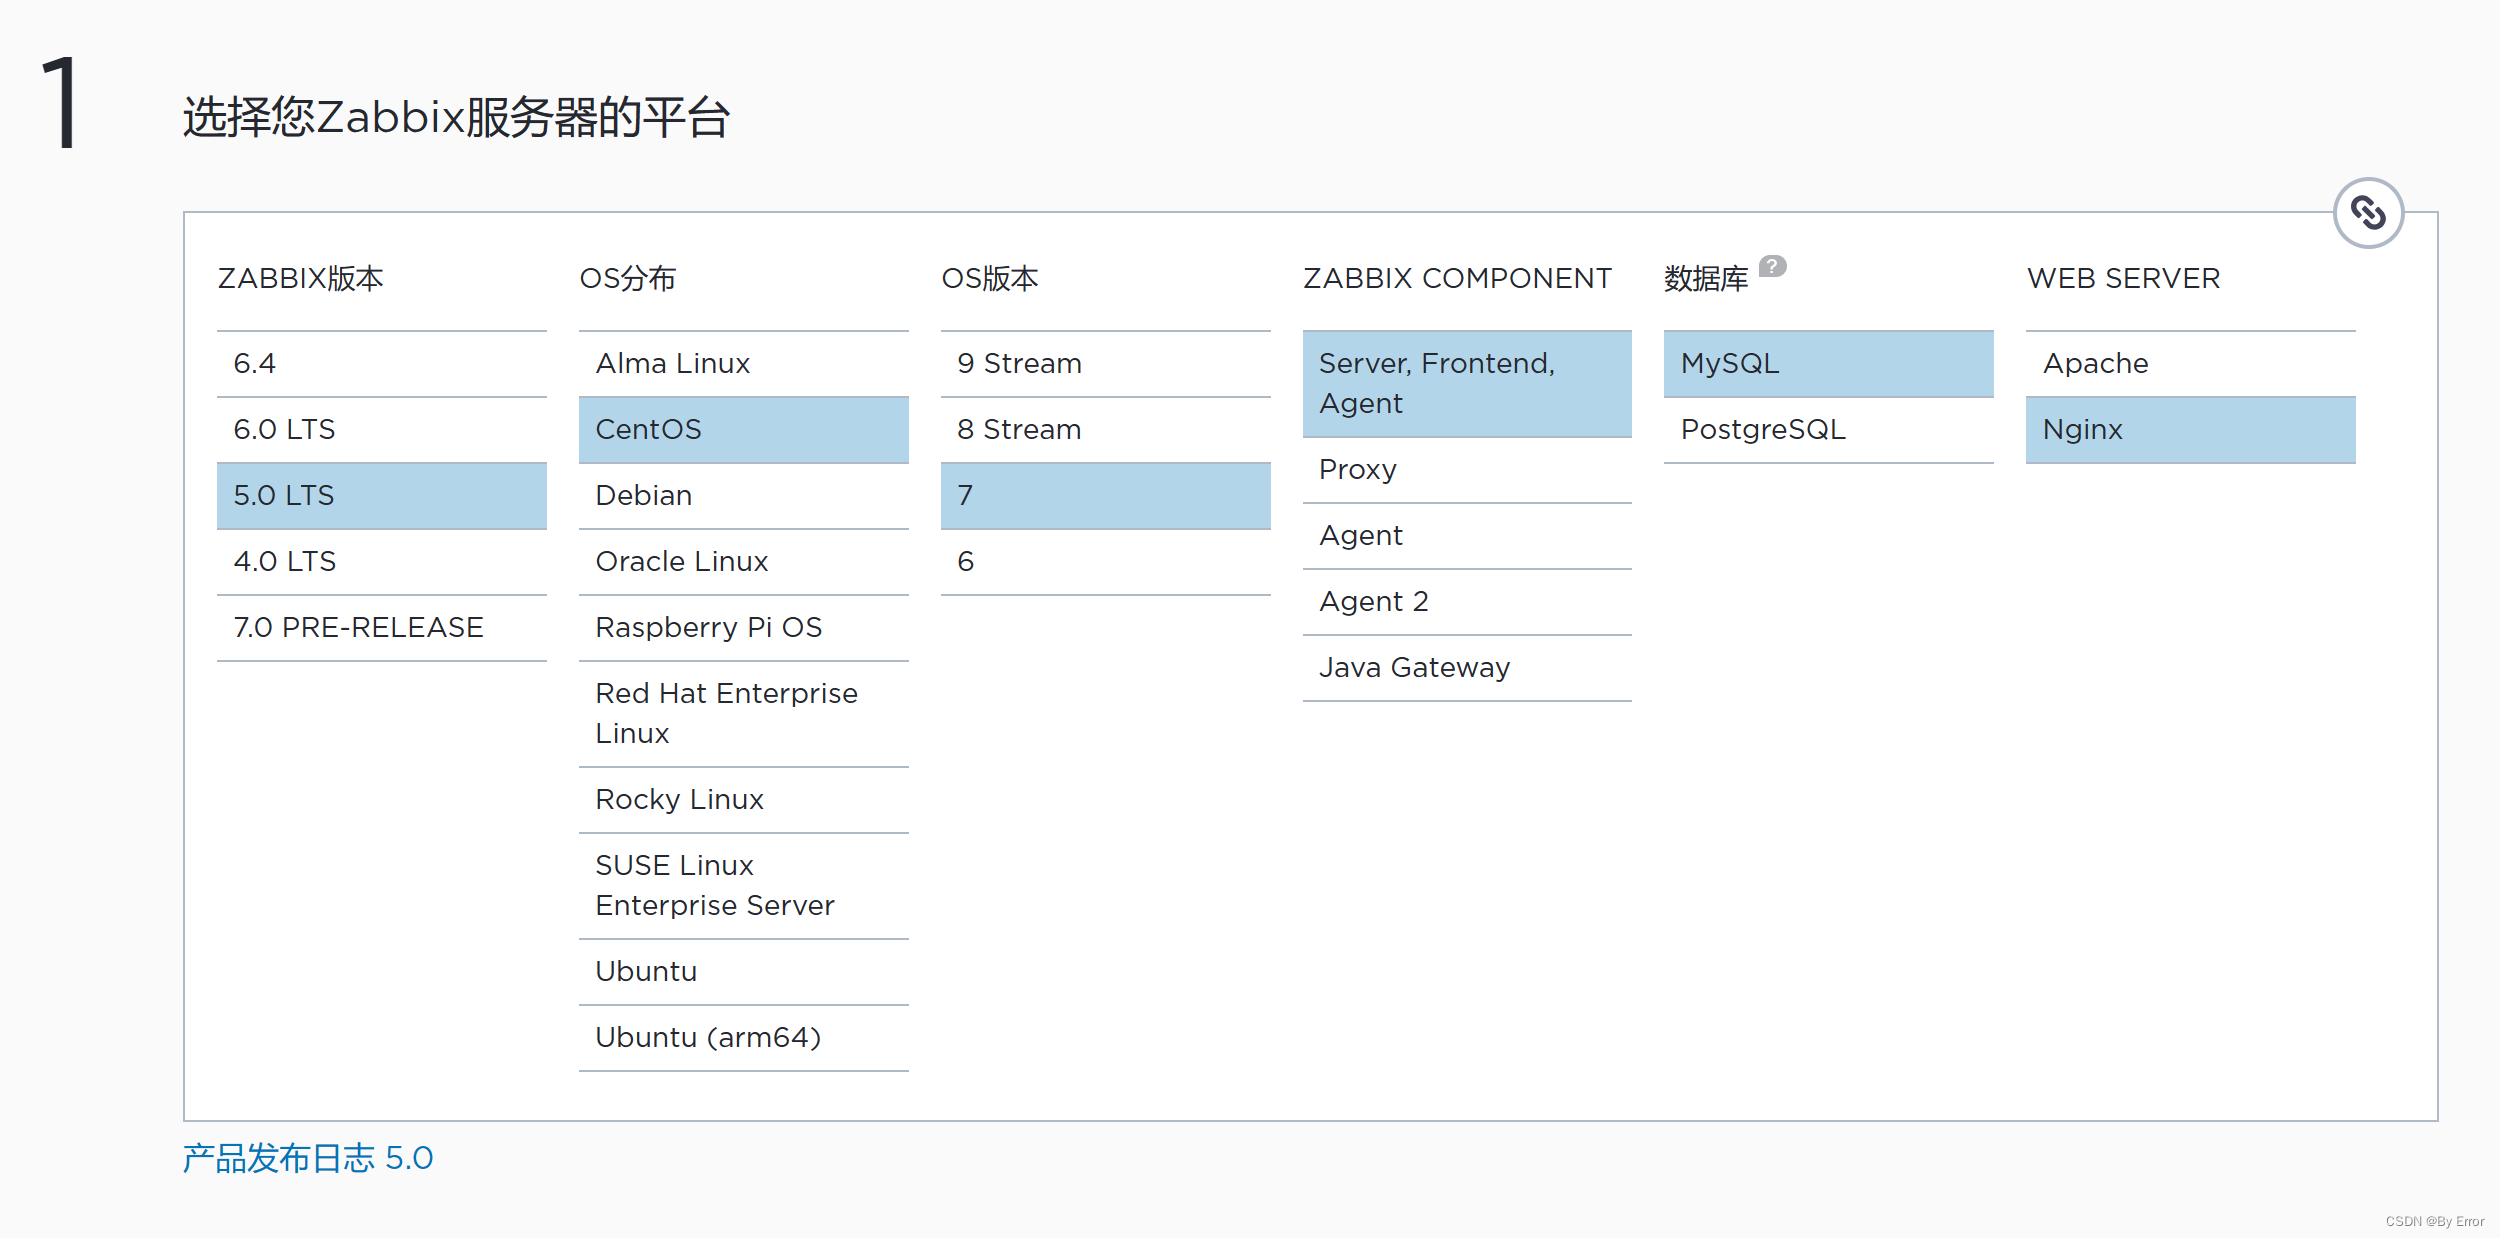2500x1238 pixels.
Task: Select the Proxy component
Action: pos(1467,470)
